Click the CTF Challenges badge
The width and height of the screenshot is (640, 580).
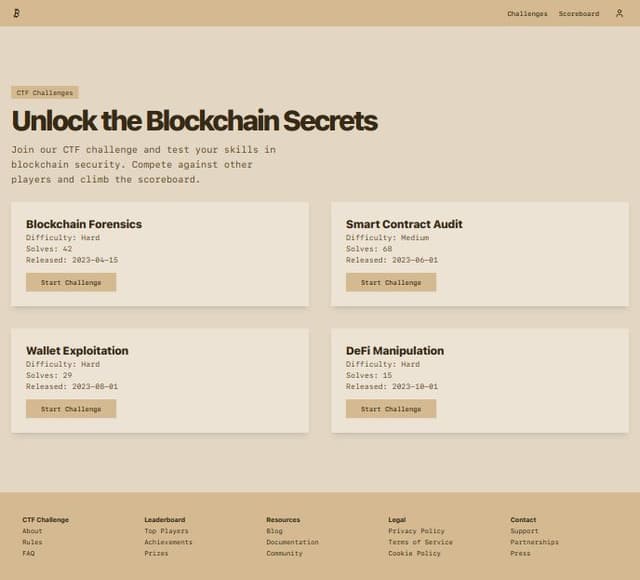[x=45, y=93]
